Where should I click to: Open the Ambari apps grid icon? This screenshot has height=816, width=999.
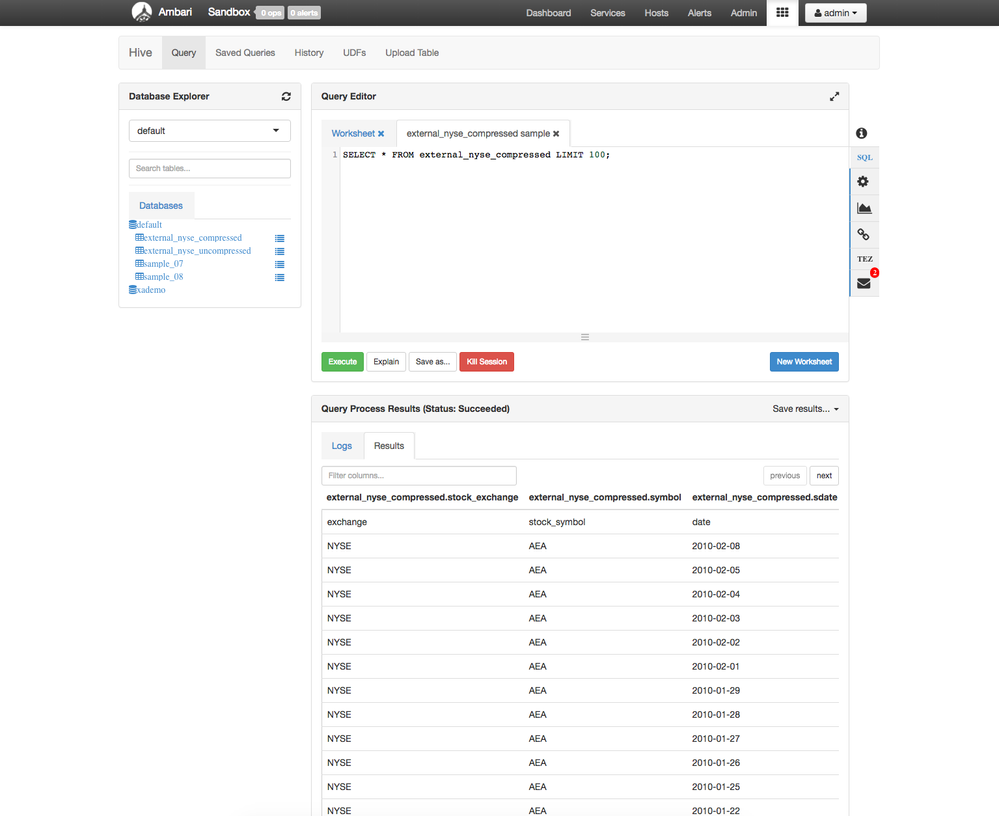coord(782,12)
